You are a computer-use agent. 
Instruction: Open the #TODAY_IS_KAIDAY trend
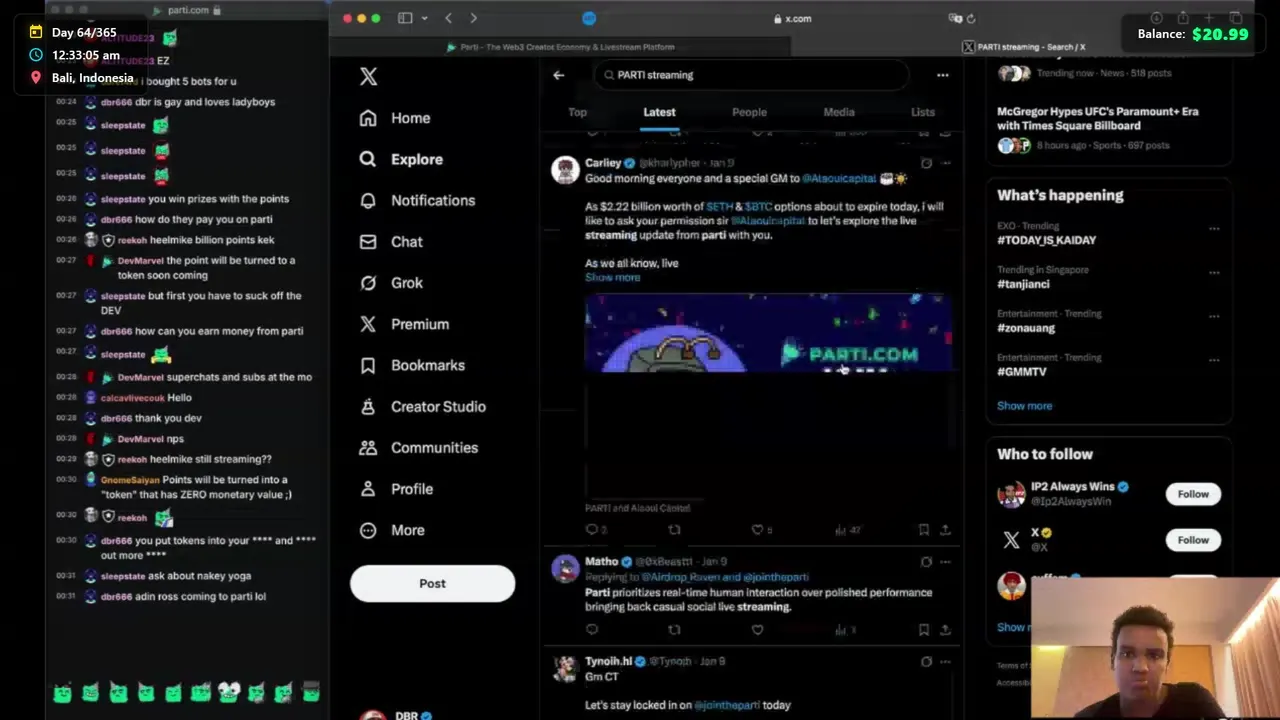coord(1046,240)
